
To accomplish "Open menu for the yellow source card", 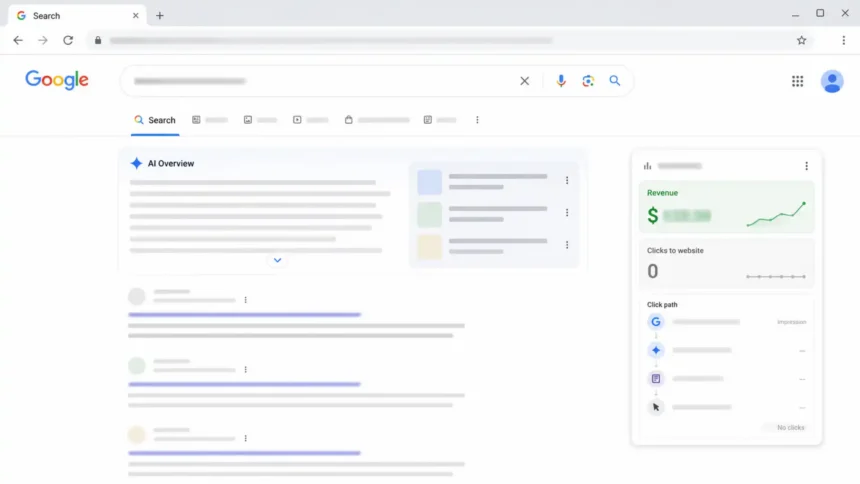I will pyautogui.click(x=567, y=245).
